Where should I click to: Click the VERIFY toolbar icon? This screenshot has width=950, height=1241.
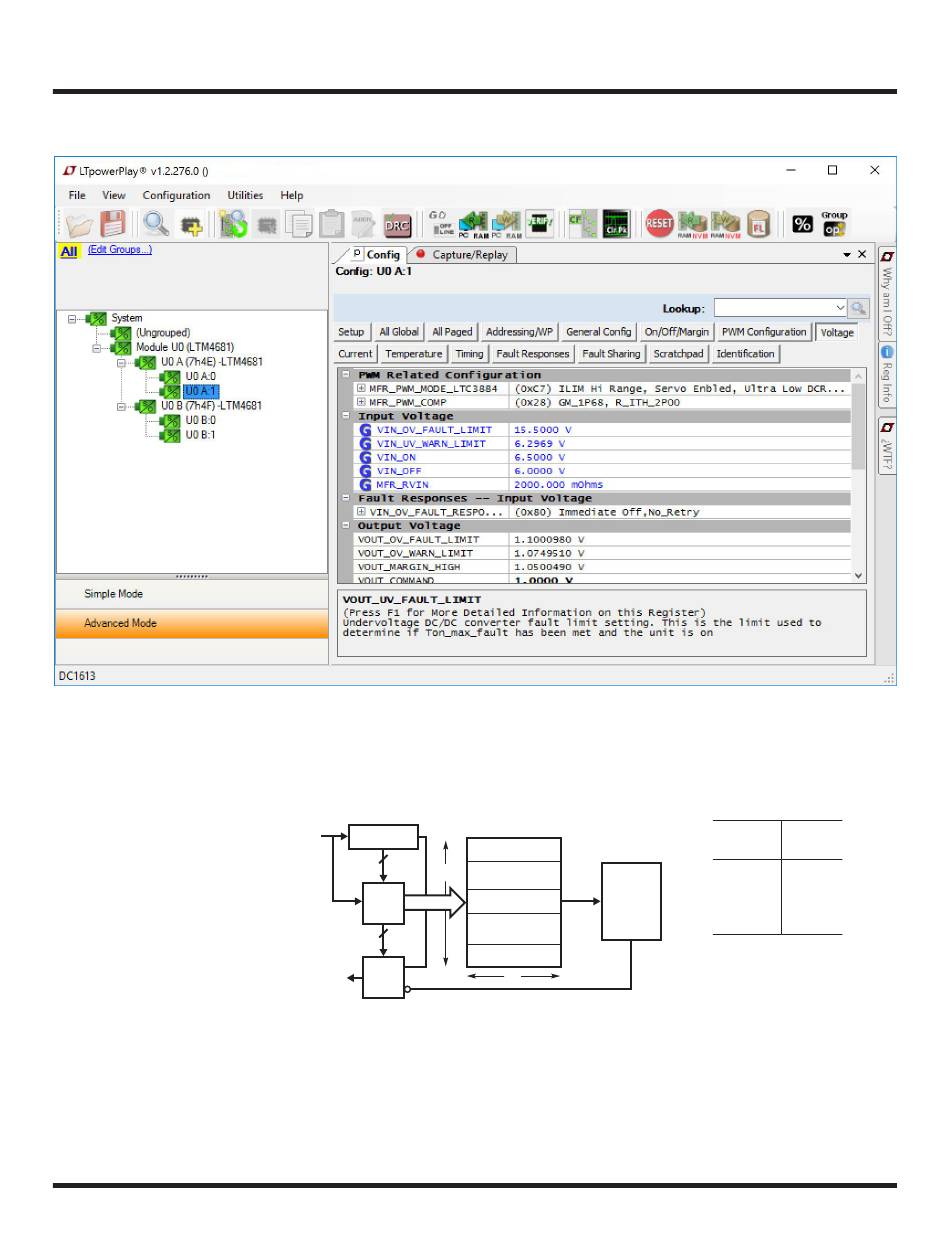(539, 224)
